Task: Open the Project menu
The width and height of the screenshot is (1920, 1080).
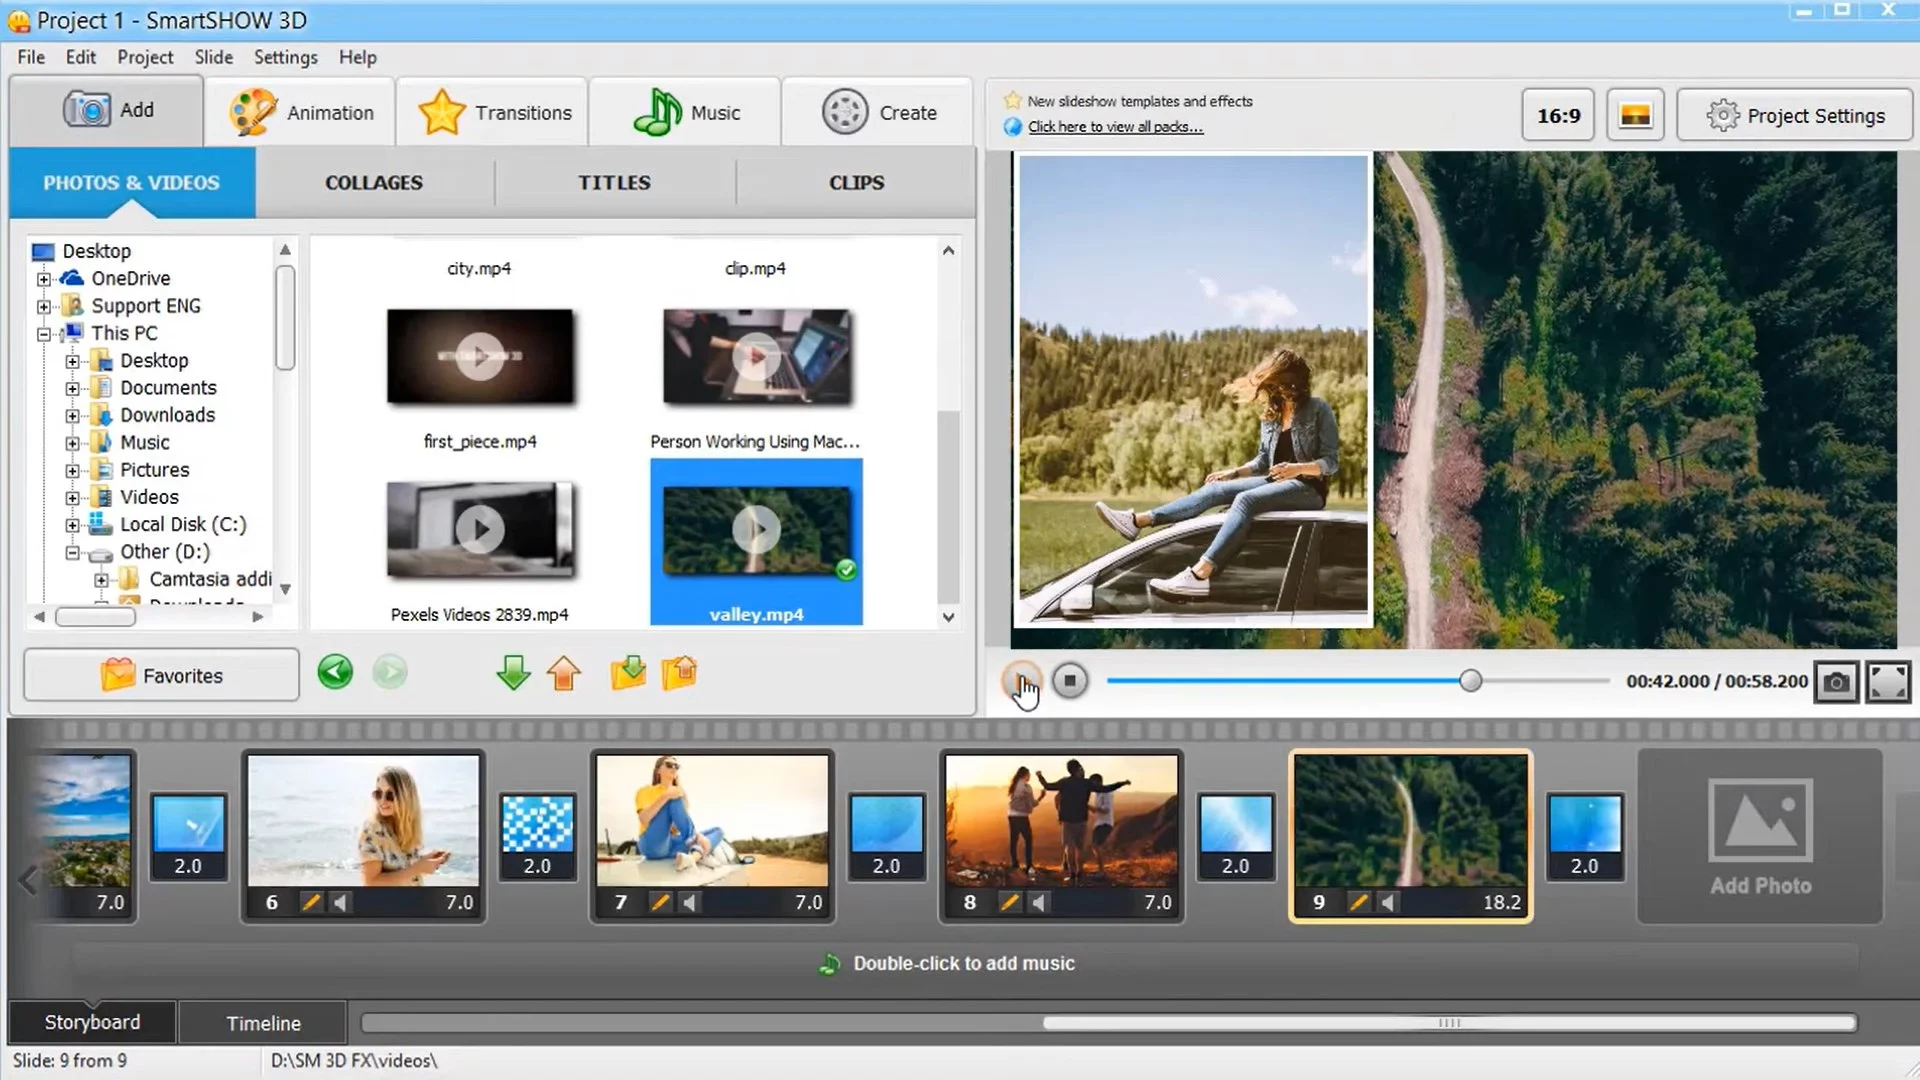Action: click(145, 57)
